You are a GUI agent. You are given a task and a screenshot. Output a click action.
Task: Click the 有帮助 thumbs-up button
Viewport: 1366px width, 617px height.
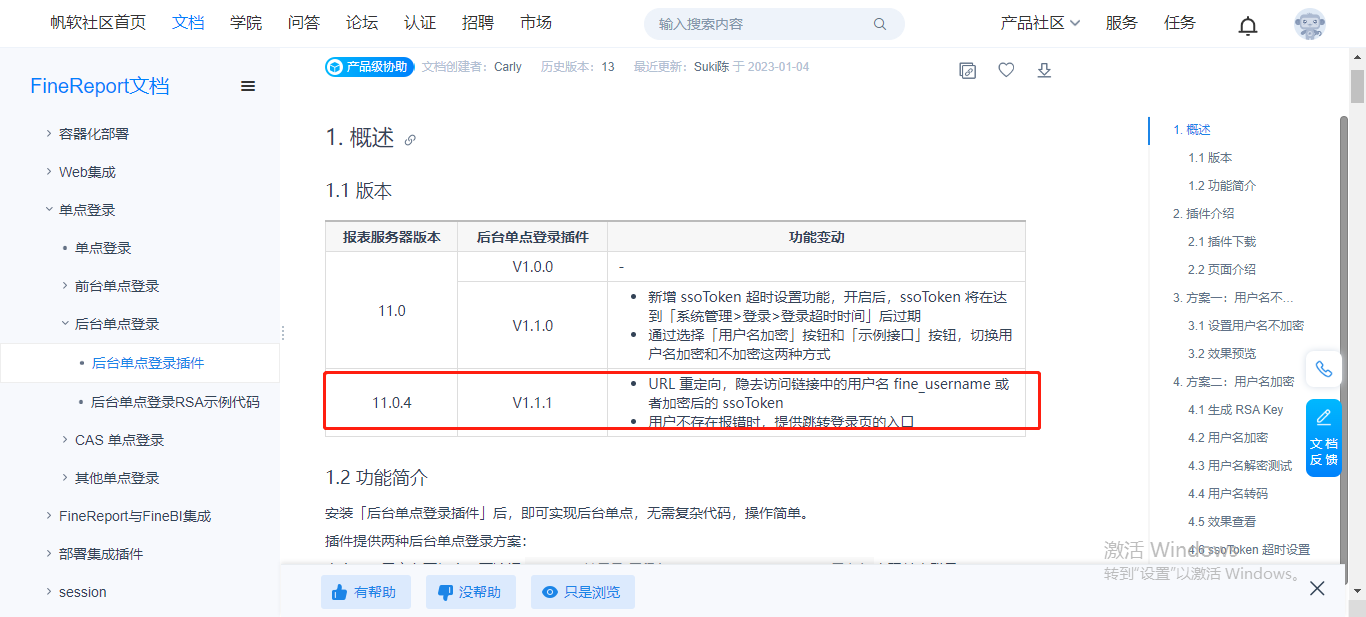point(366,592)
